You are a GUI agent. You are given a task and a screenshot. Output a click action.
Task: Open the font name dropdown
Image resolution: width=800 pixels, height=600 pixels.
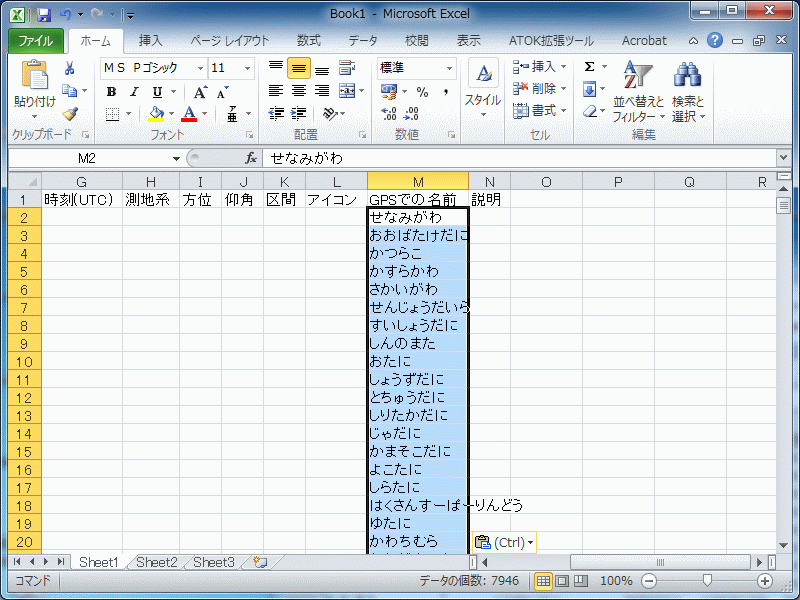[201, 68]
